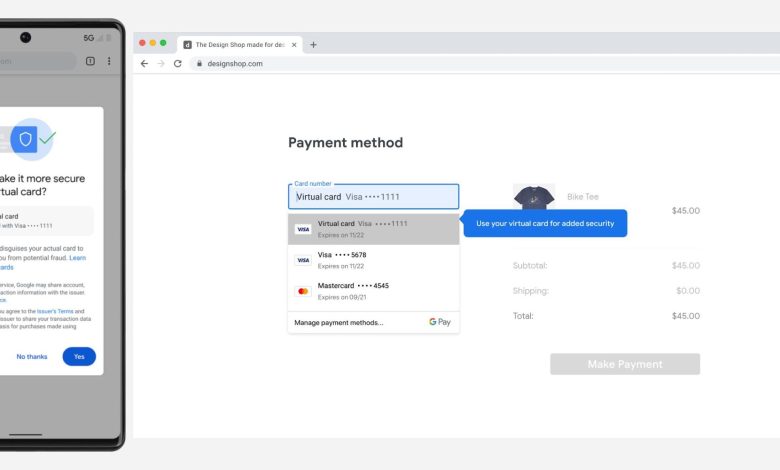This screenshot has width=780, height=470.
Task: Close The Design Shop tab
Action: pos(293,45)
